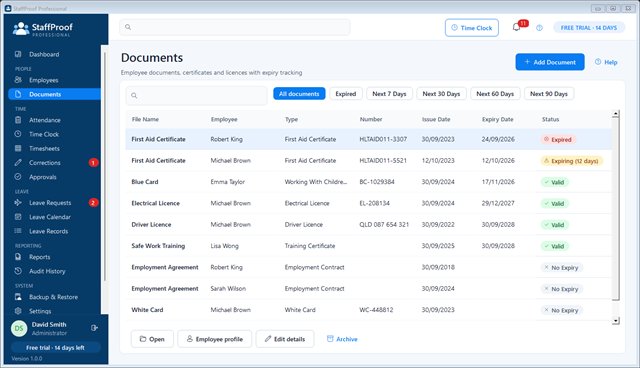Select the Expired filter tab

tap(346, 94)
